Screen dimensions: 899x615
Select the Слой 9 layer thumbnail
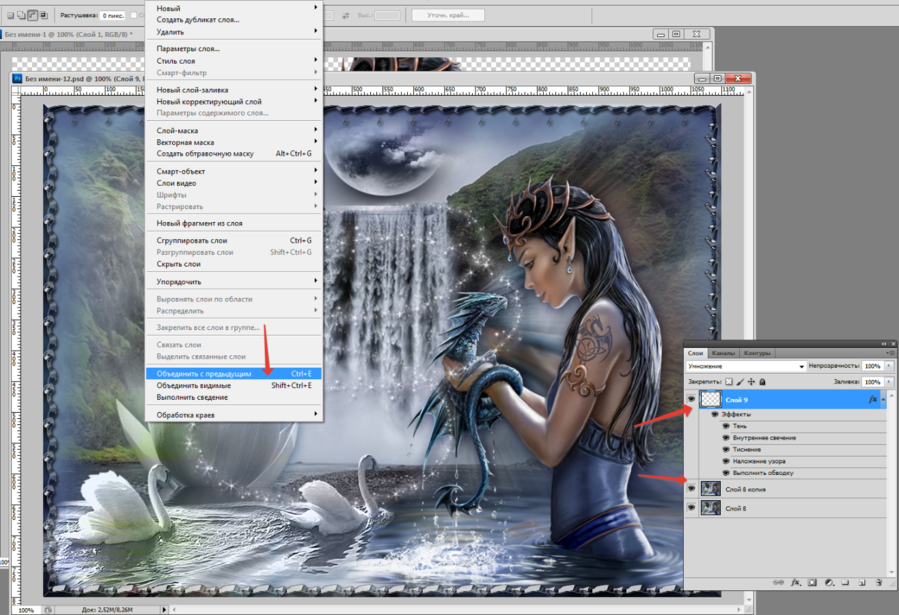tap(710, 399)
